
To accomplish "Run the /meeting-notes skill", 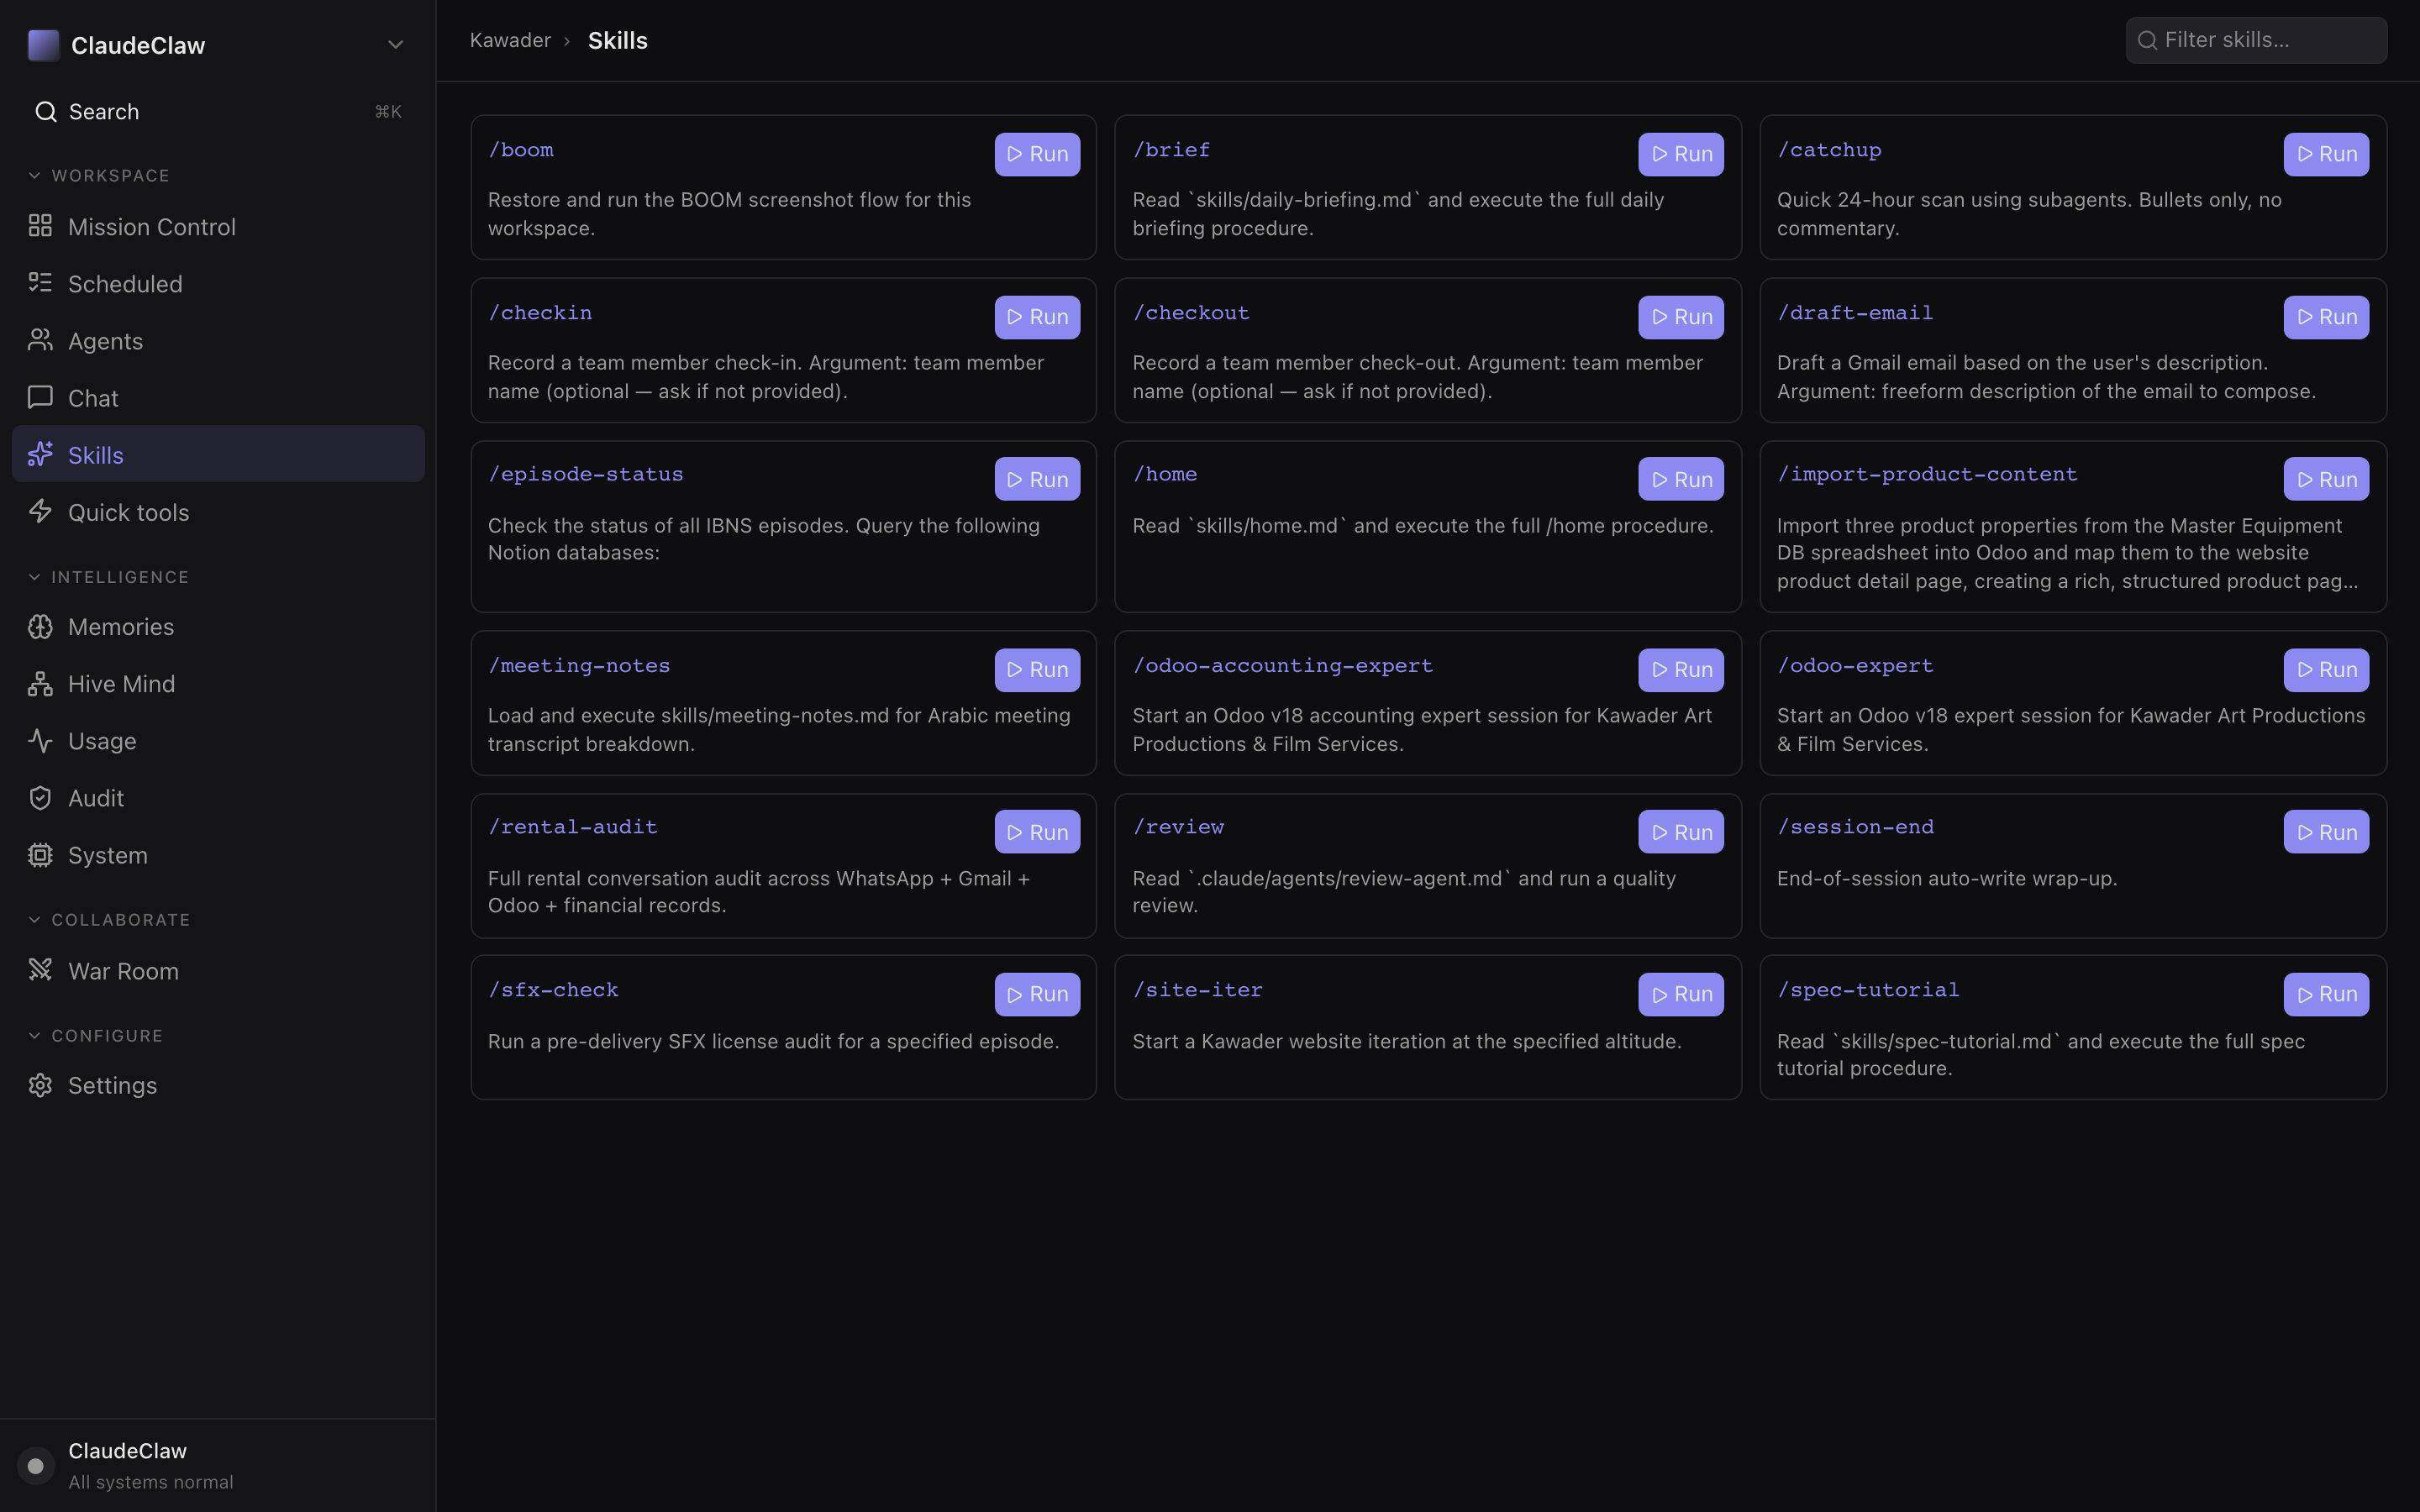I will [1037, 670].
